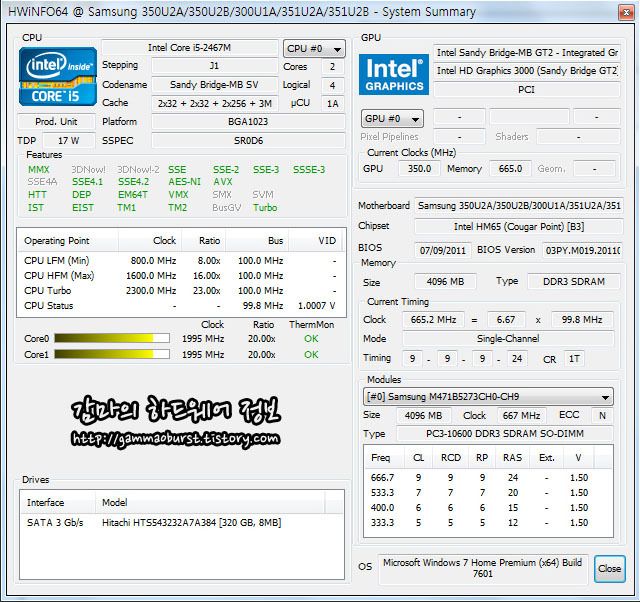This screenshot has height=602, width=640.
Task: Select the CPU Status row
Action: coord(181,306)
